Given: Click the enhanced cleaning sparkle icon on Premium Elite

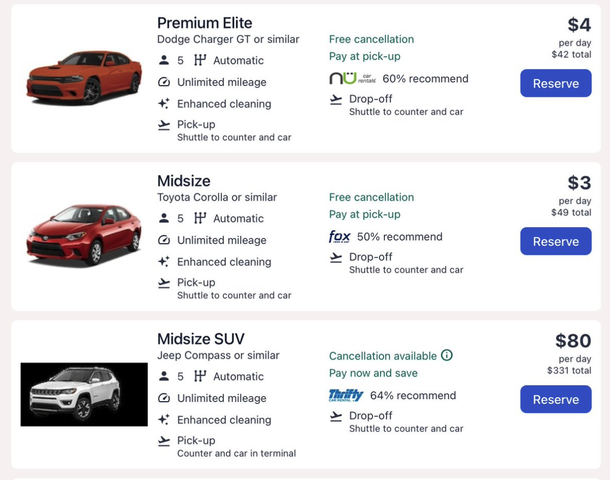Looking at the screenshot, I should click(x=164, y=104).
